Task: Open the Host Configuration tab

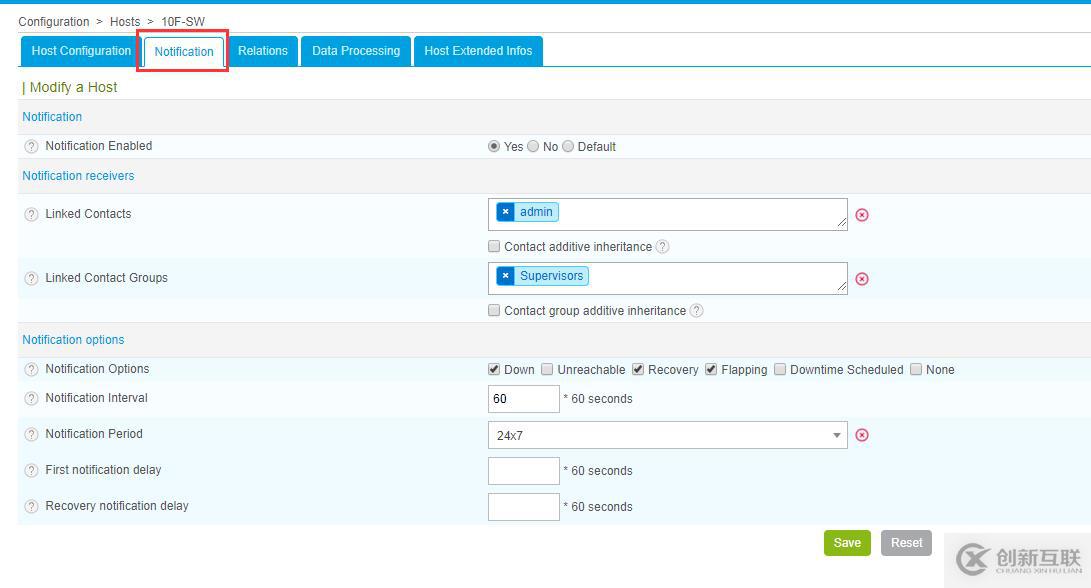Action: 81,51
